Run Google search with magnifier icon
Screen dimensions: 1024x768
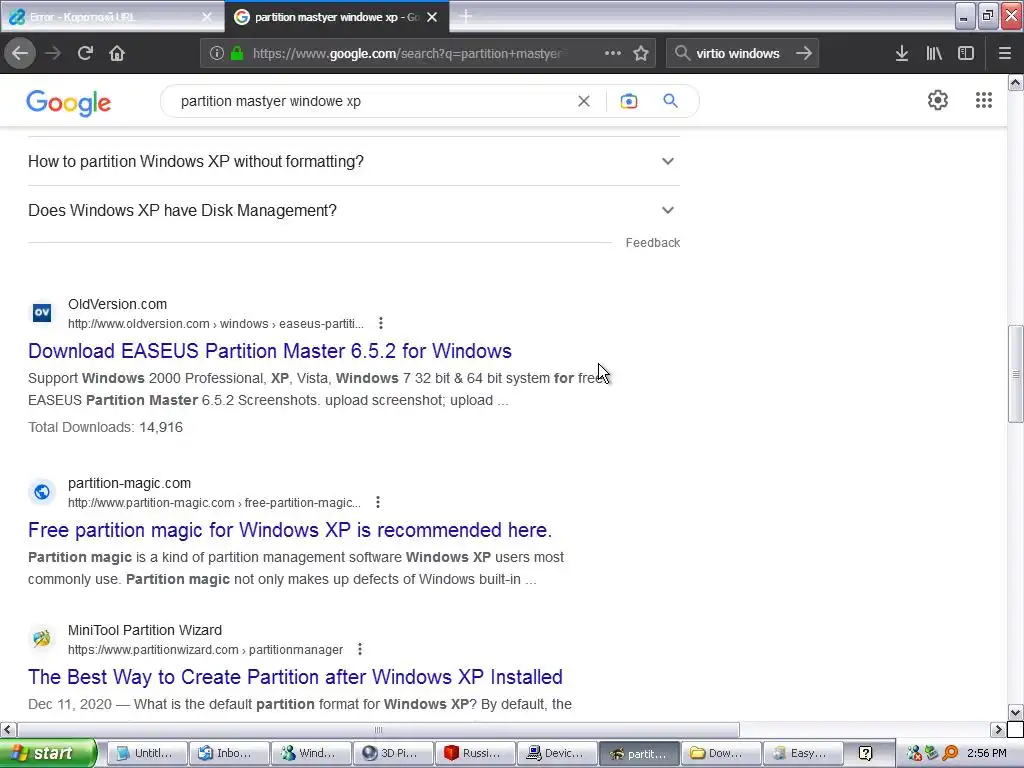point(671,101)
